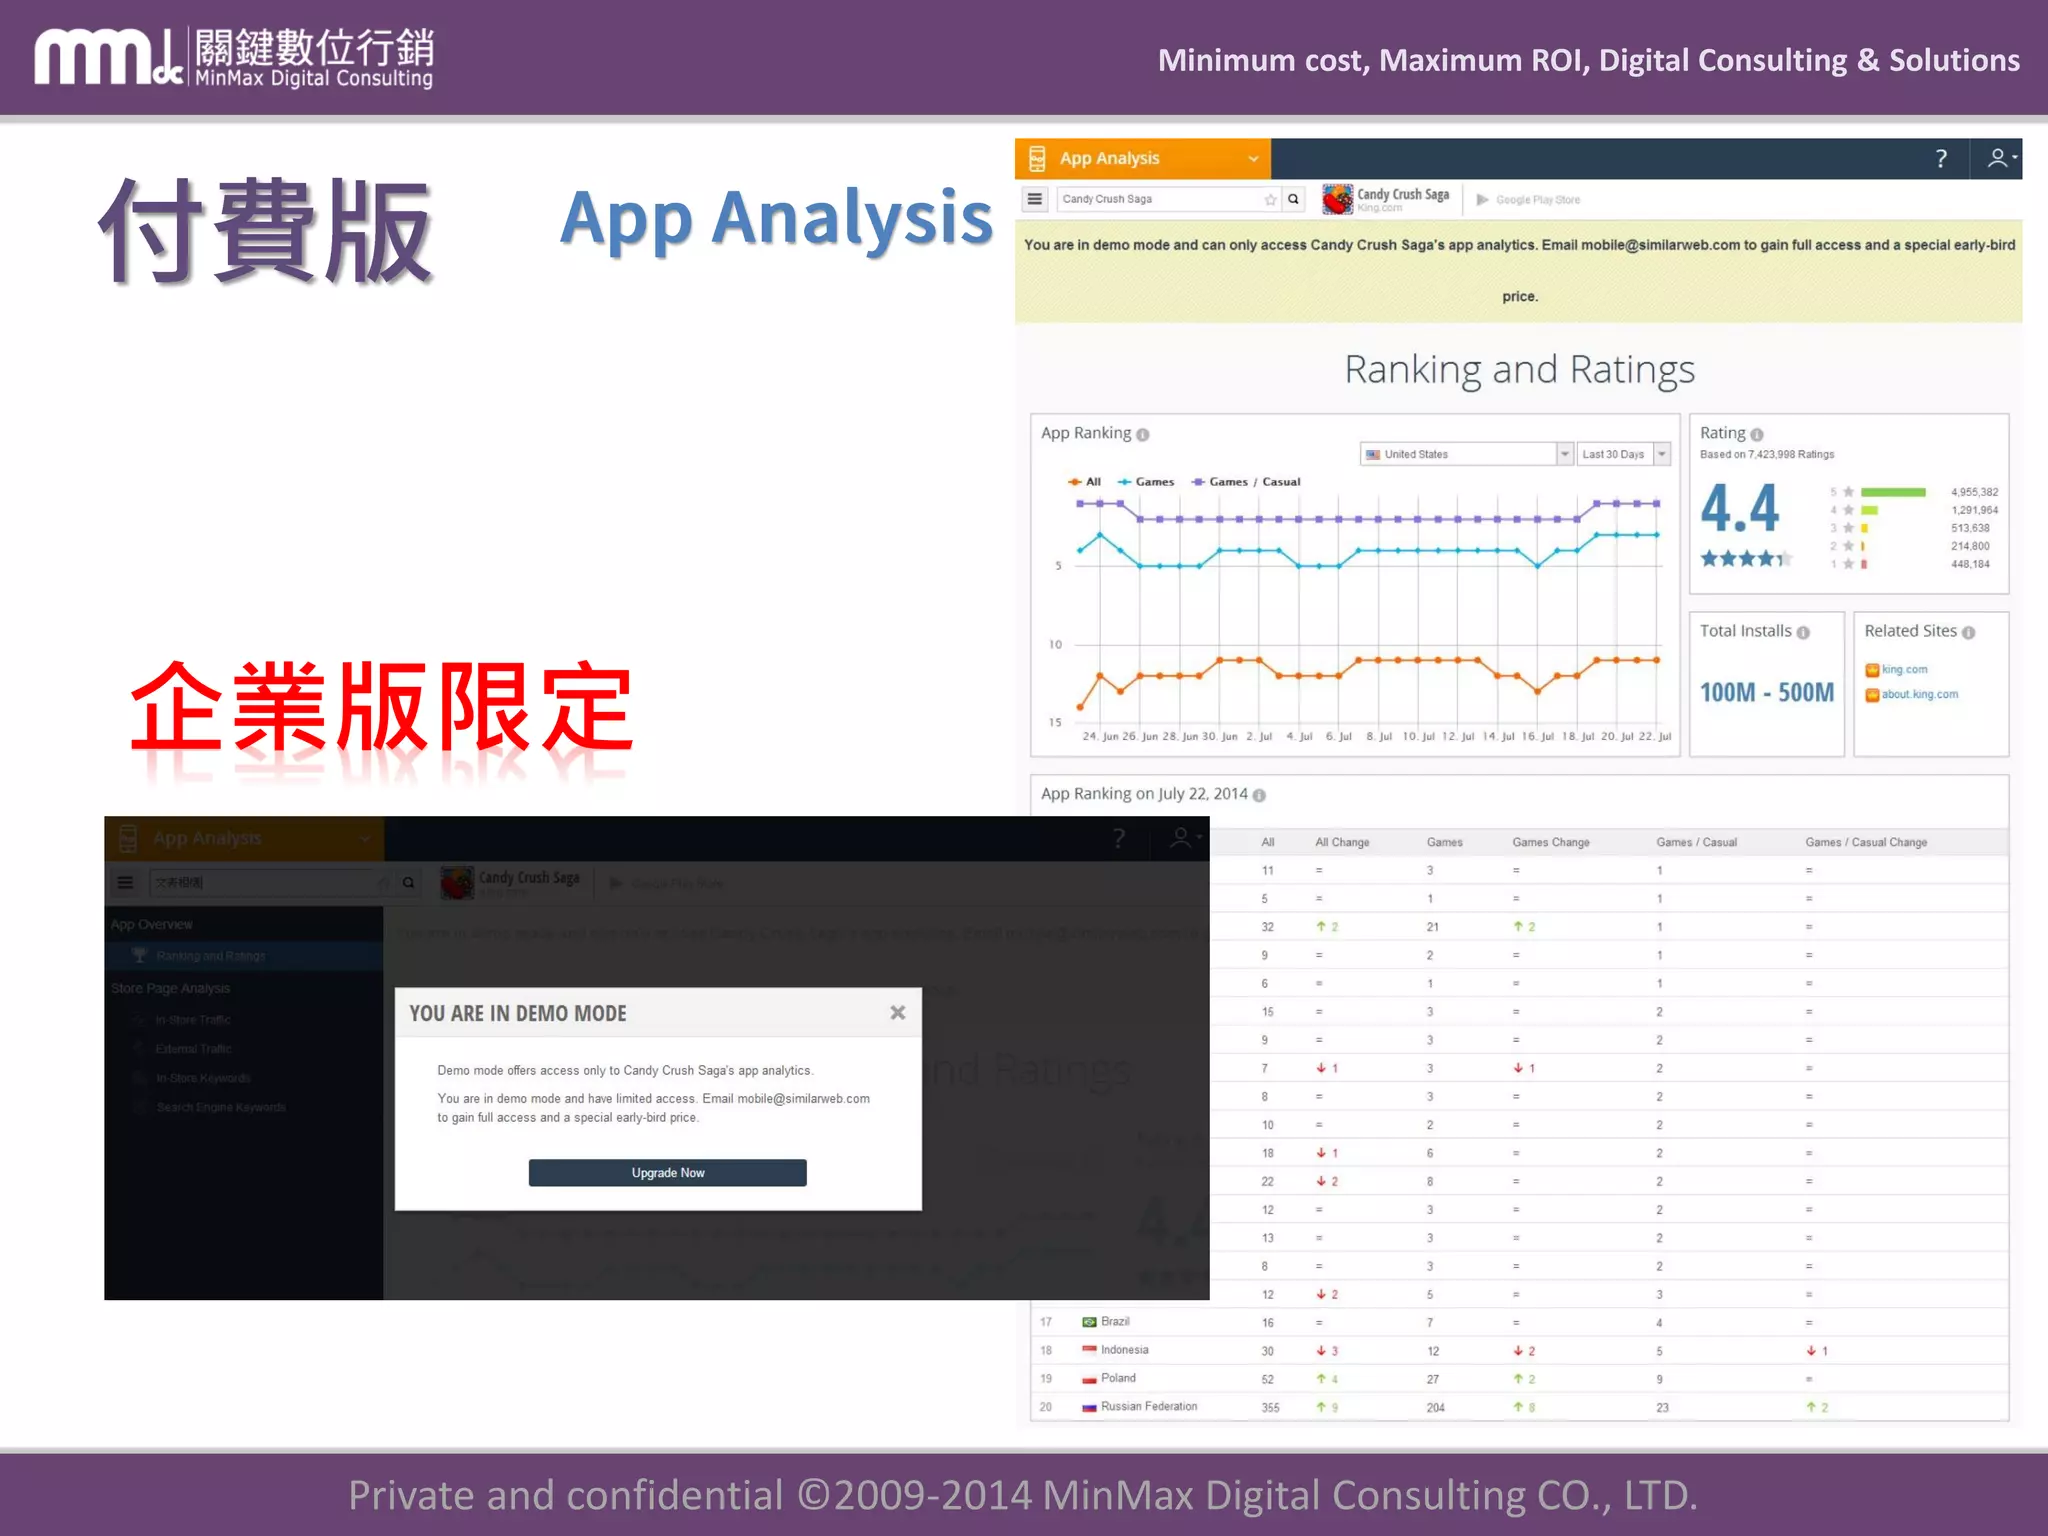The height and width of the screenshot is (1536, 2048).
Task: Open dimmed App Analysis dropdown in left screenshot
Action: click(x=244, y=839)
